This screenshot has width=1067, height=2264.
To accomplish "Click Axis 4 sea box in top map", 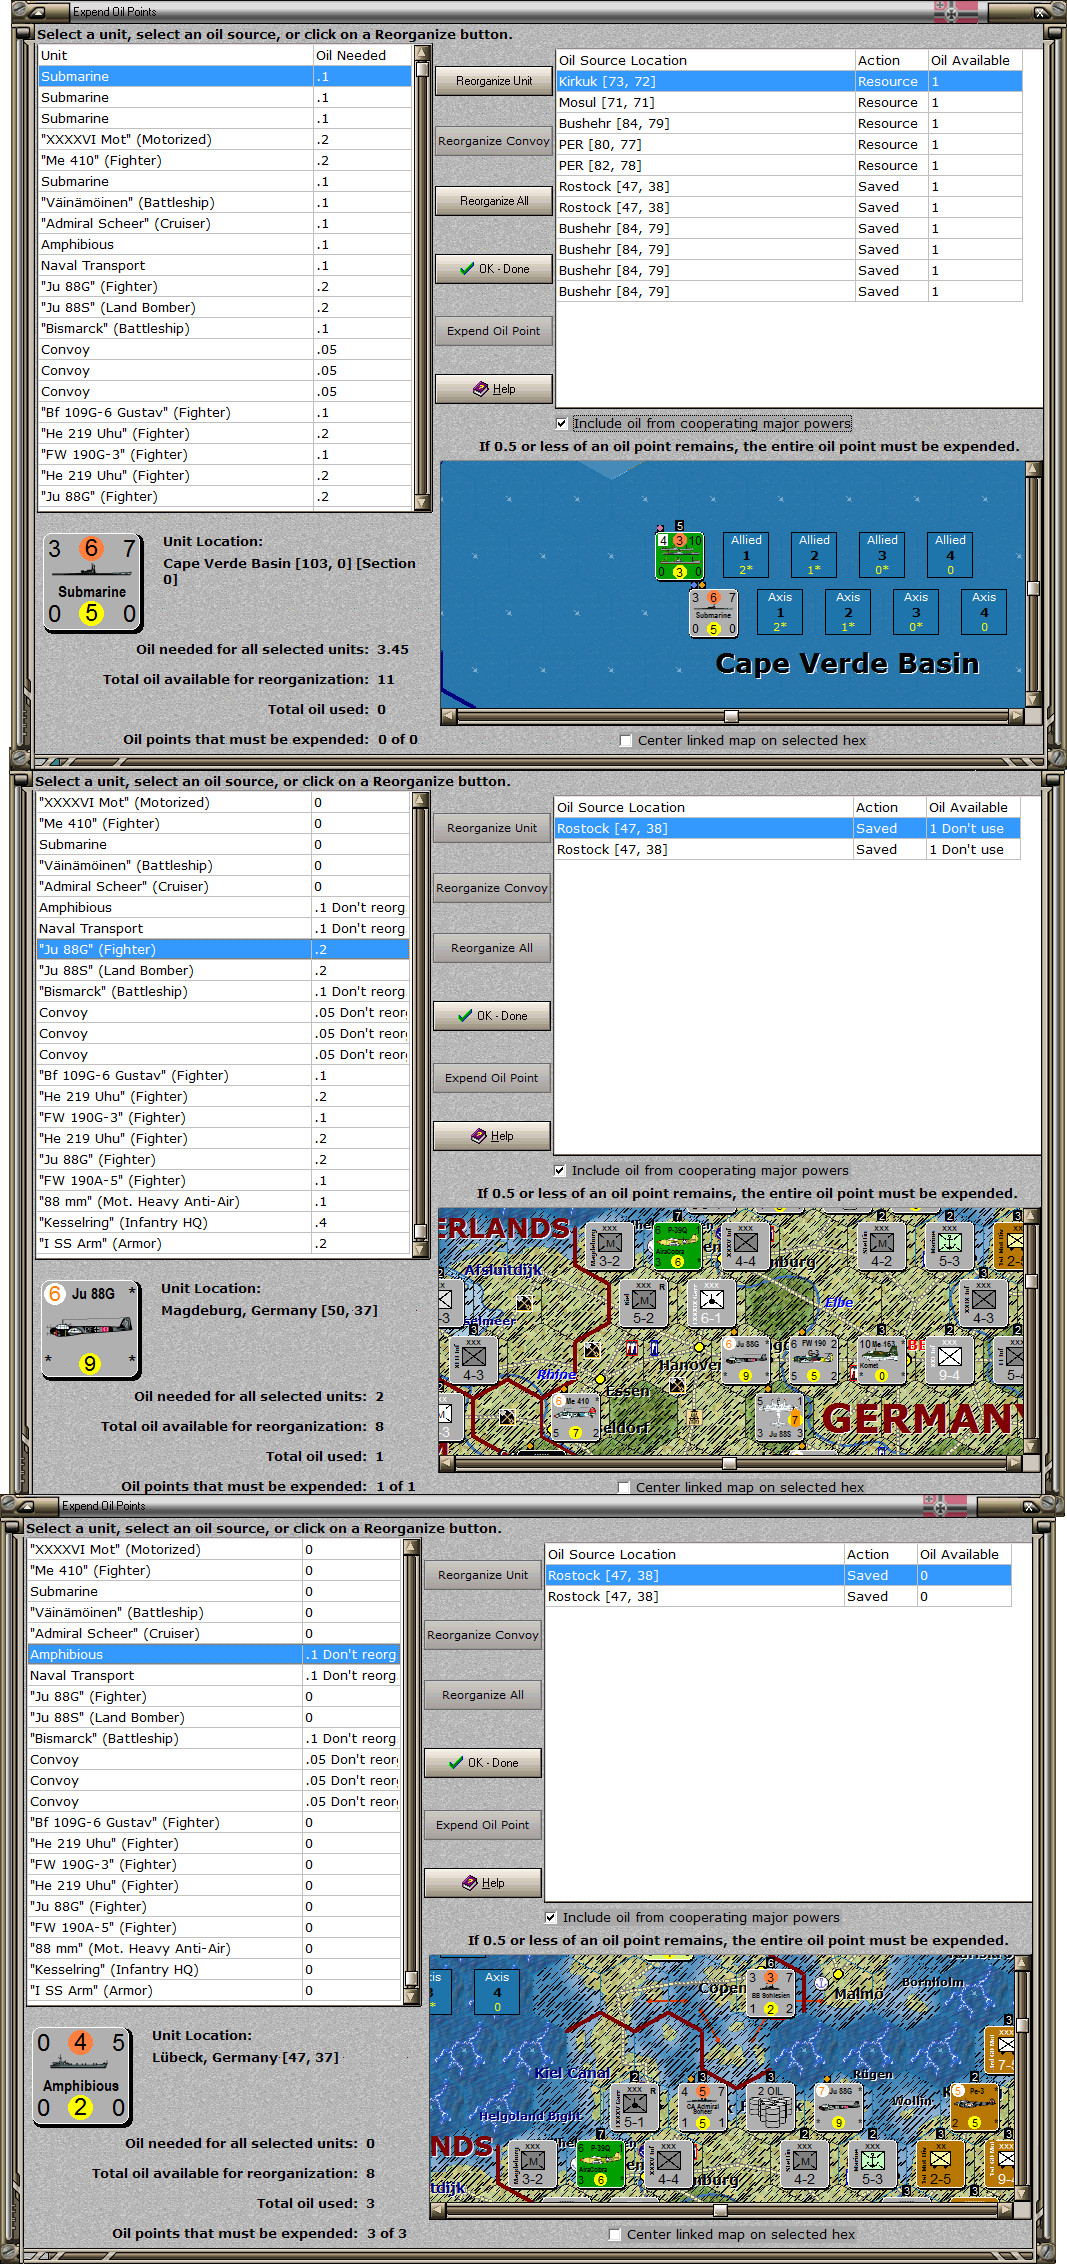I will pos(984,612).
